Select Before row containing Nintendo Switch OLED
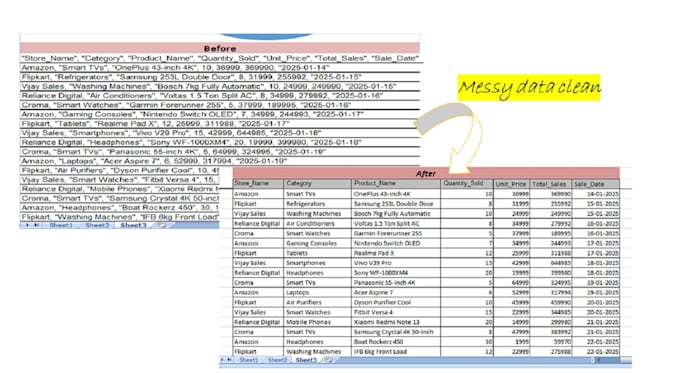 pos(220,114)
